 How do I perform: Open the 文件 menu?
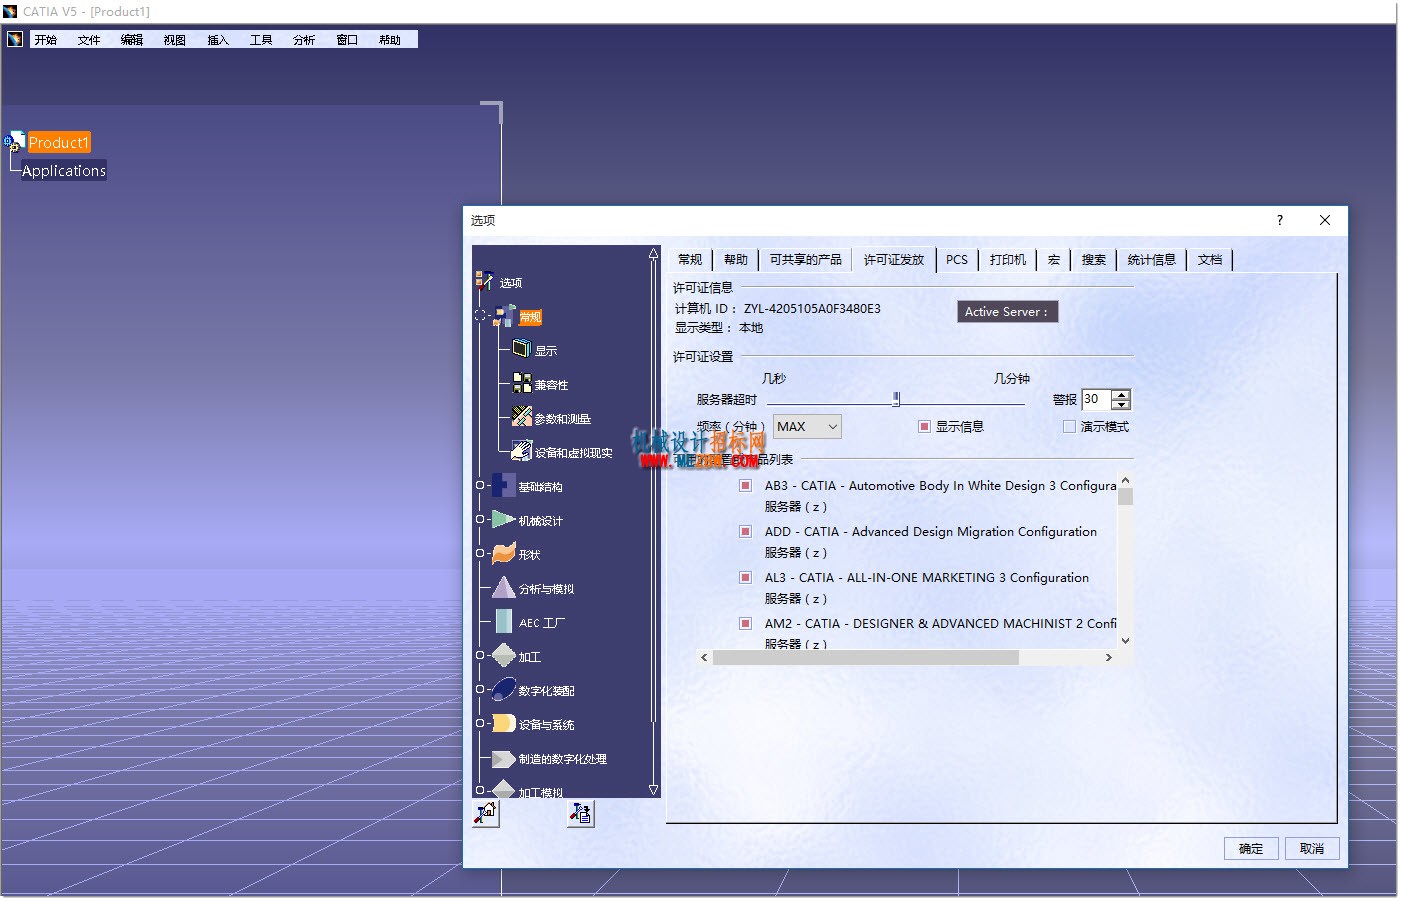point(89,40)
